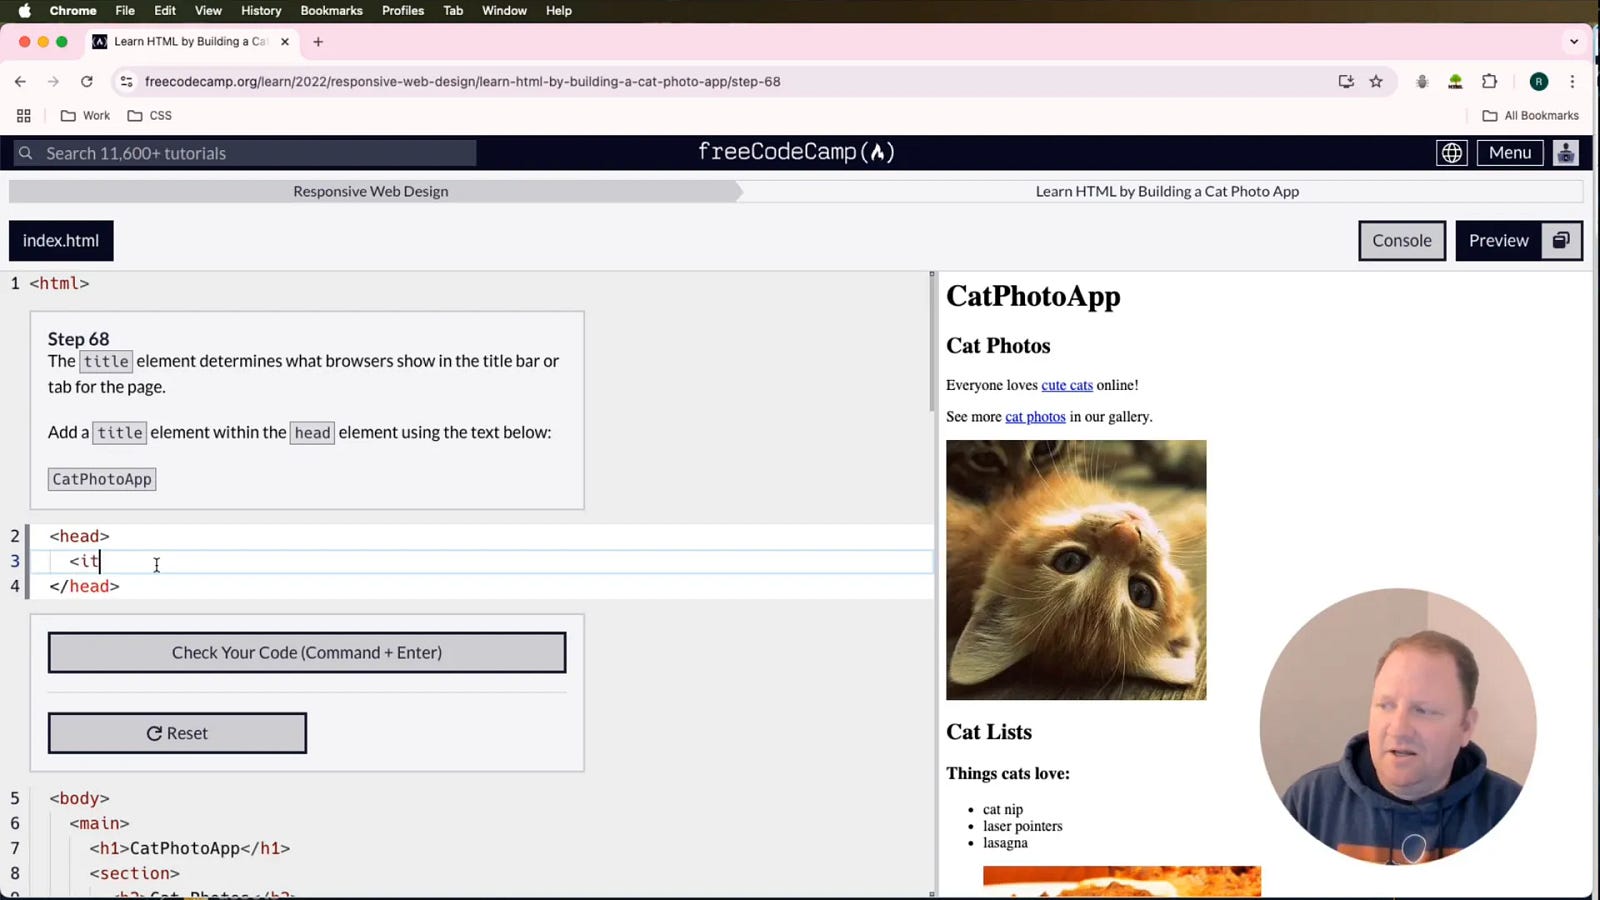Open Responsive Web Design breadcrumb
Image resolution: width=1600 pixels, height=900 pixels.
371,191
